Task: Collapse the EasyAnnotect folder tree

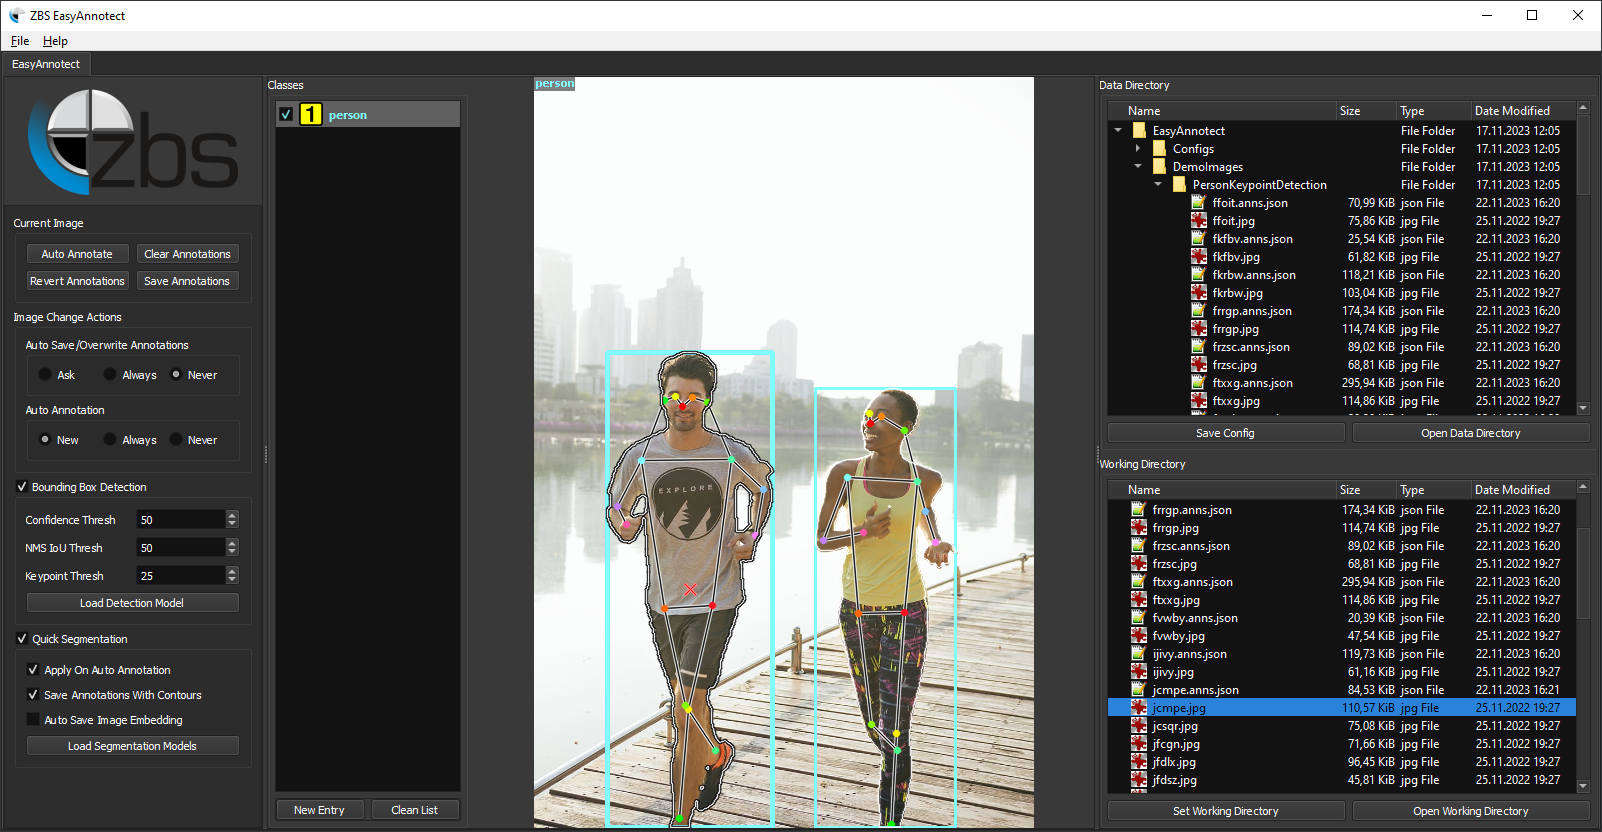Action: (1118, 131)
